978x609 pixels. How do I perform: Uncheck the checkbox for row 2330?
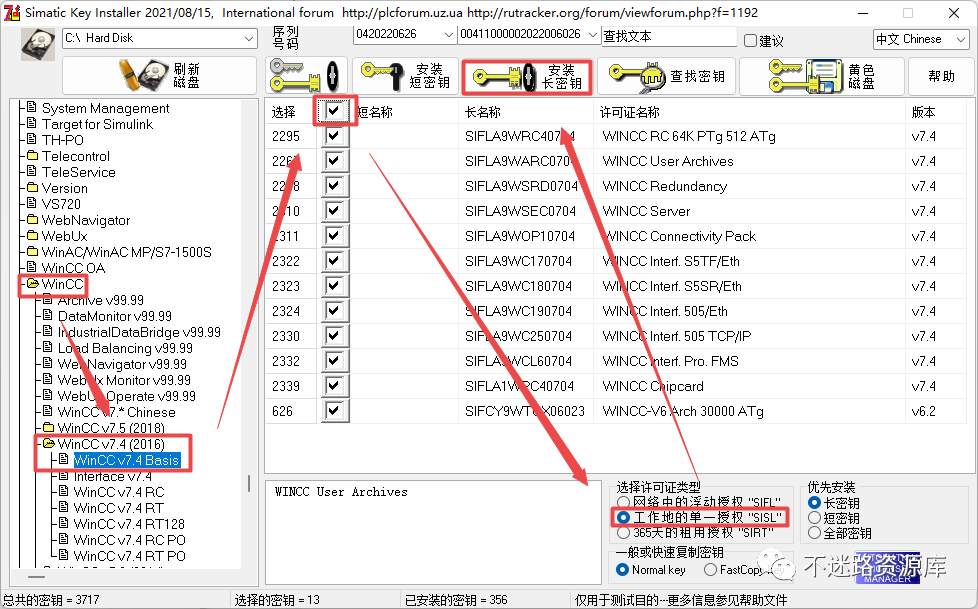coord(334,335)
